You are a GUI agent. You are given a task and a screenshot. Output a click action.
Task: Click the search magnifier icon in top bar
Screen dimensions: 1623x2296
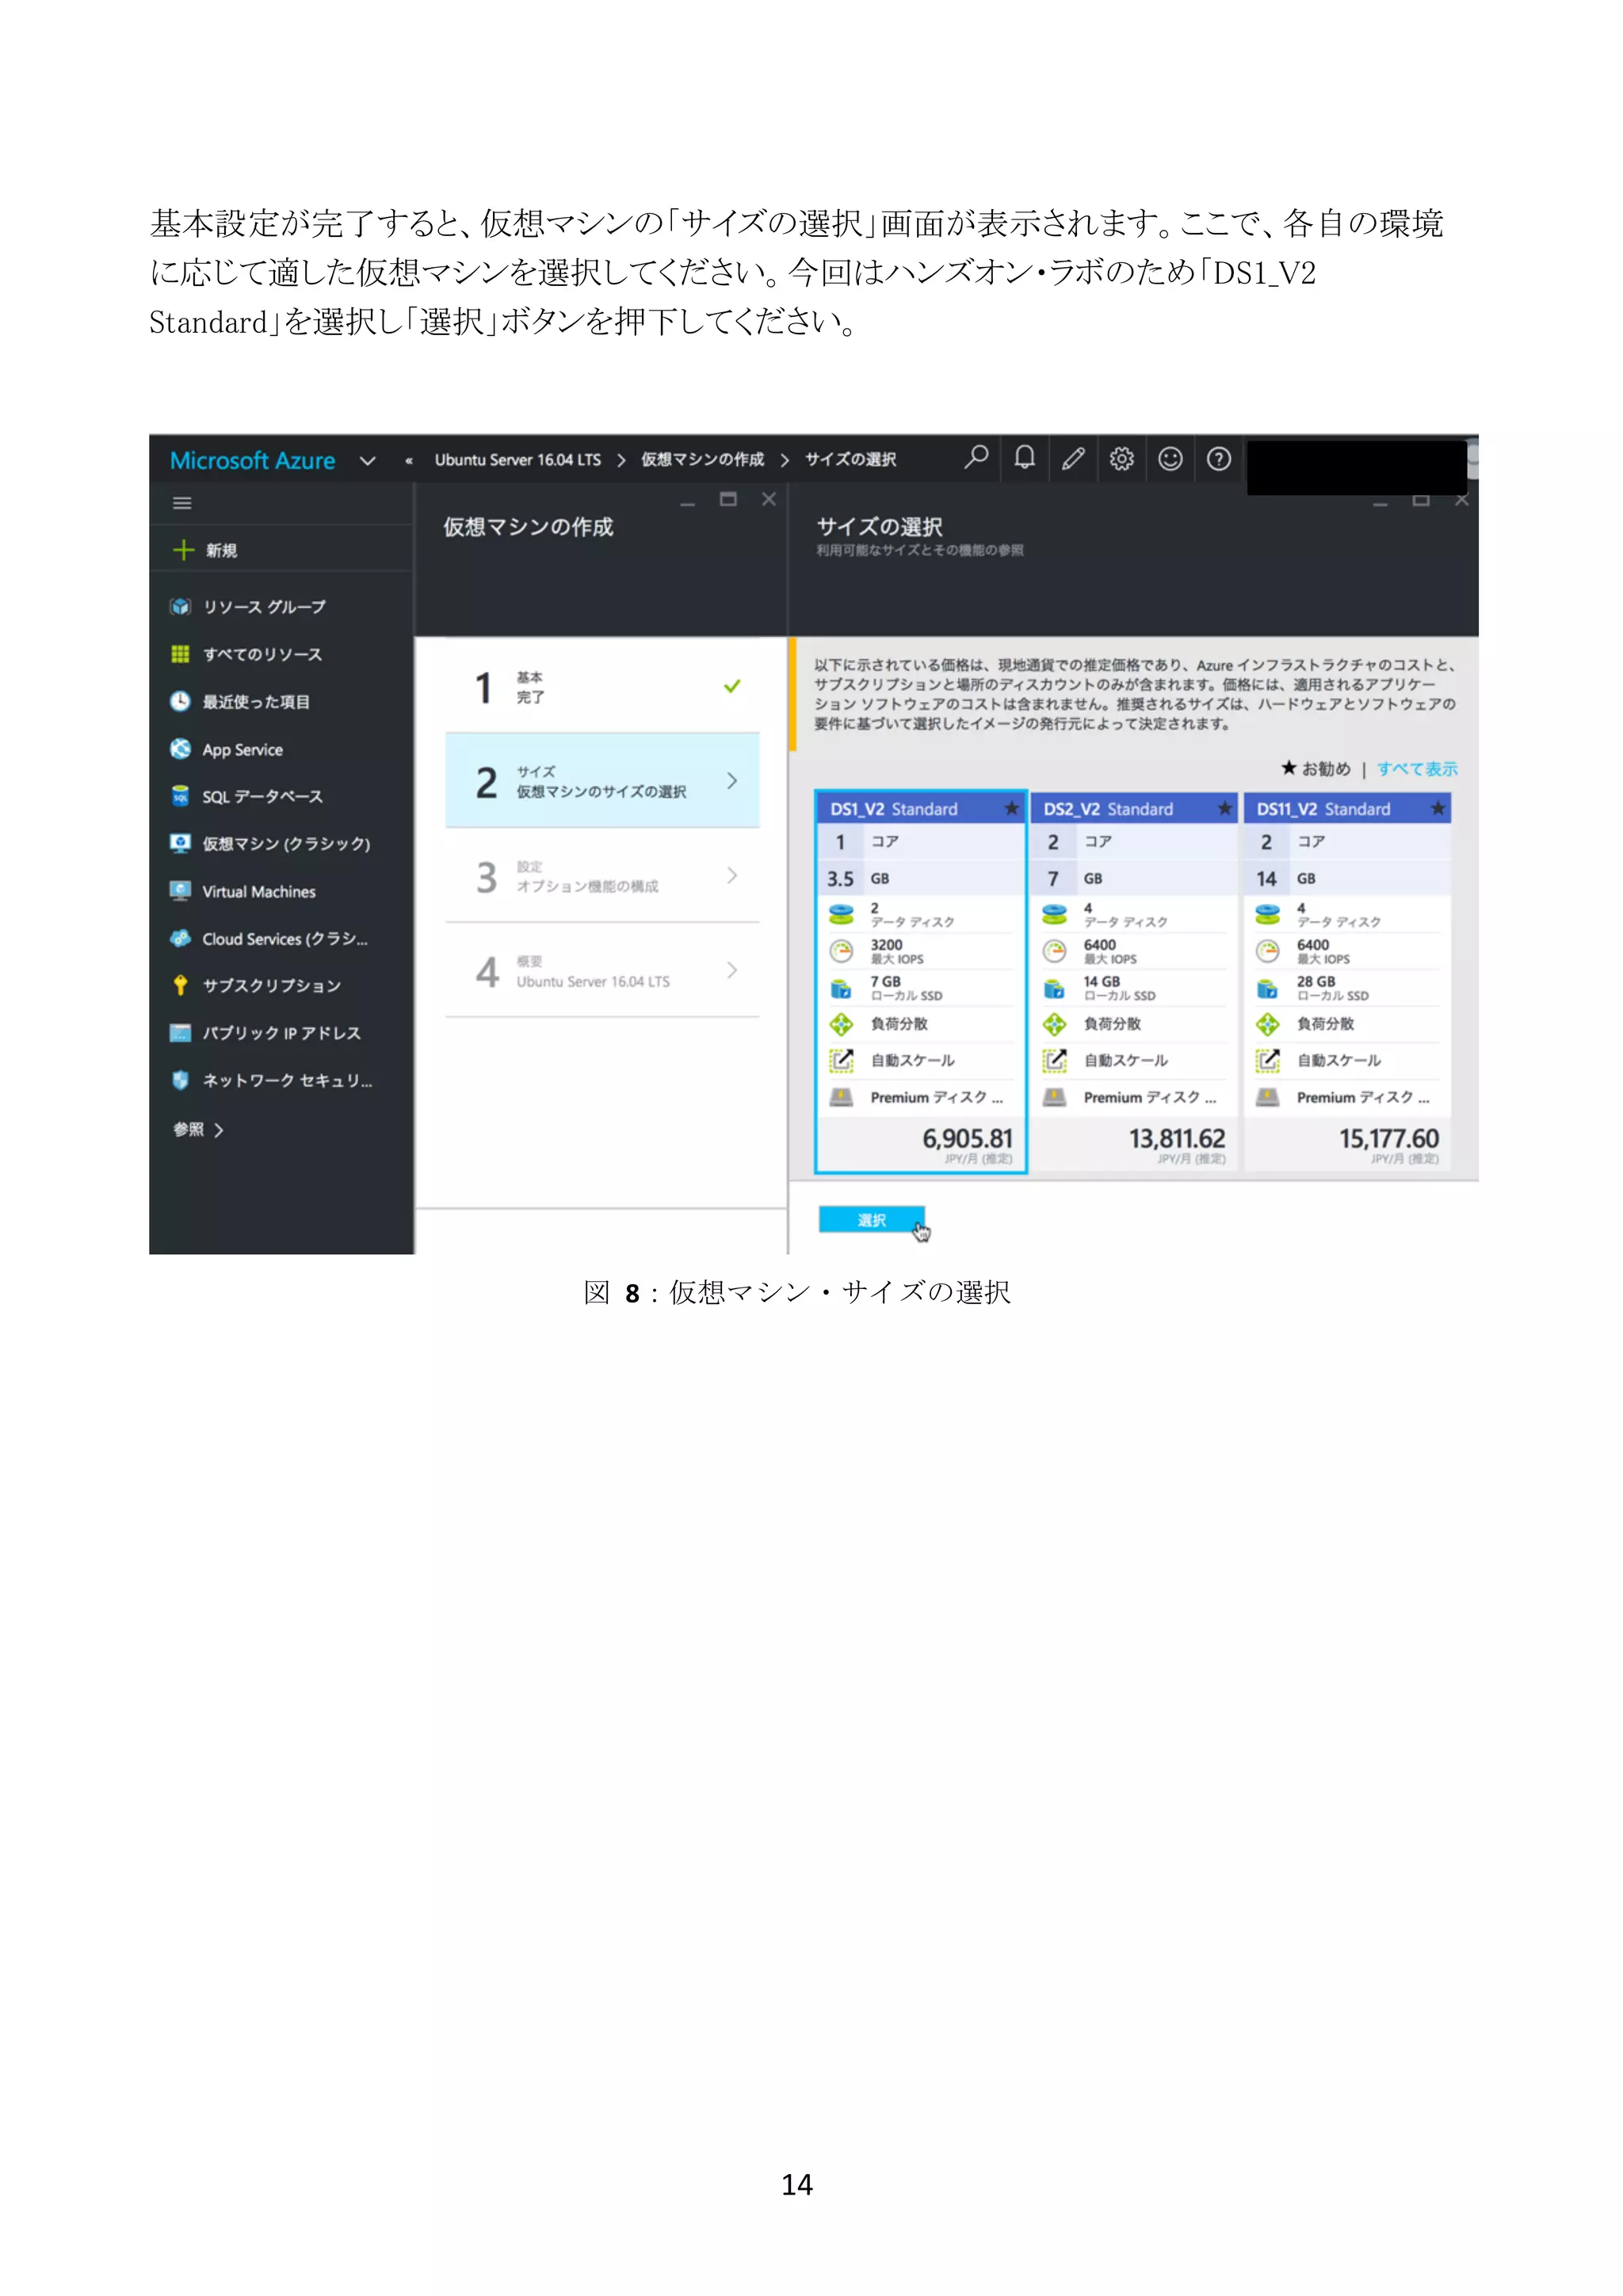[x=976, y=458]
